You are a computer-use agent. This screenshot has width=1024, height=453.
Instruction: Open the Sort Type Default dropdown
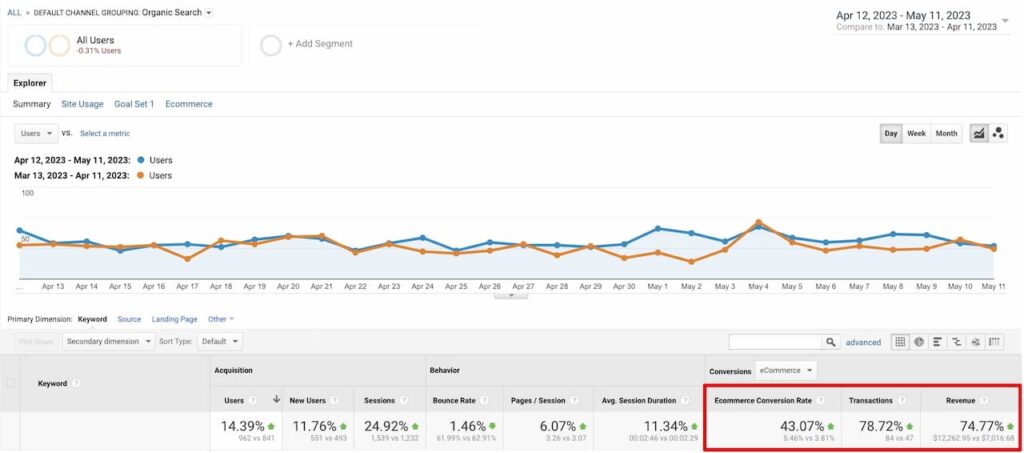[x=220, y=341]
